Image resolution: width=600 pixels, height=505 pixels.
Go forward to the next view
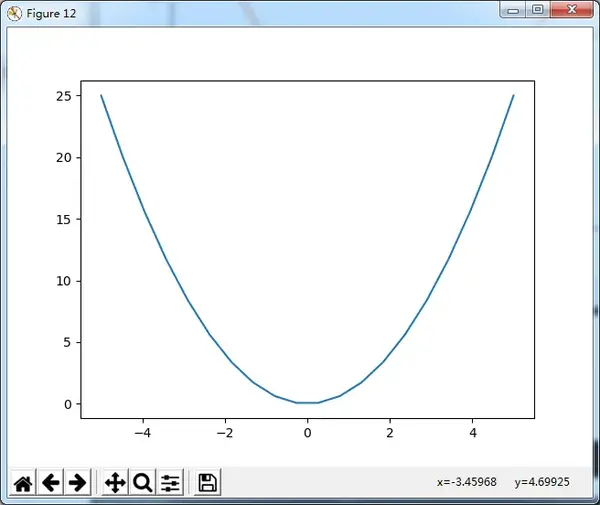[78, 482]
